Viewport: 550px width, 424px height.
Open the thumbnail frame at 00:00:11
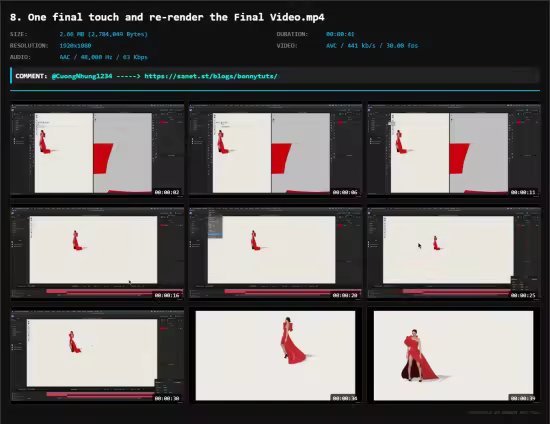point(454,149)
